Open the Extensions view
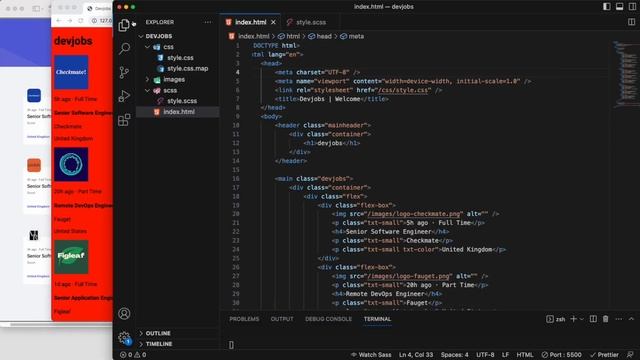The width and height of the screenshot is (640, 360). [x=124, y=120]
